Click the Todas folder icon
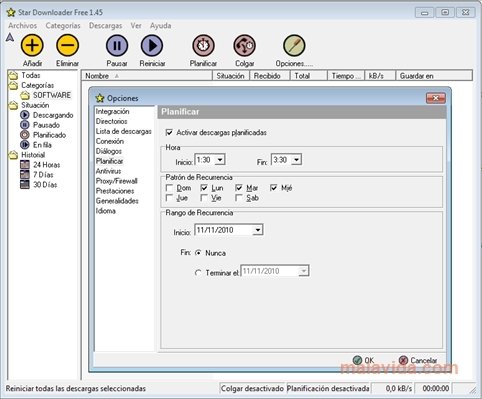 [x=13, y=75]
